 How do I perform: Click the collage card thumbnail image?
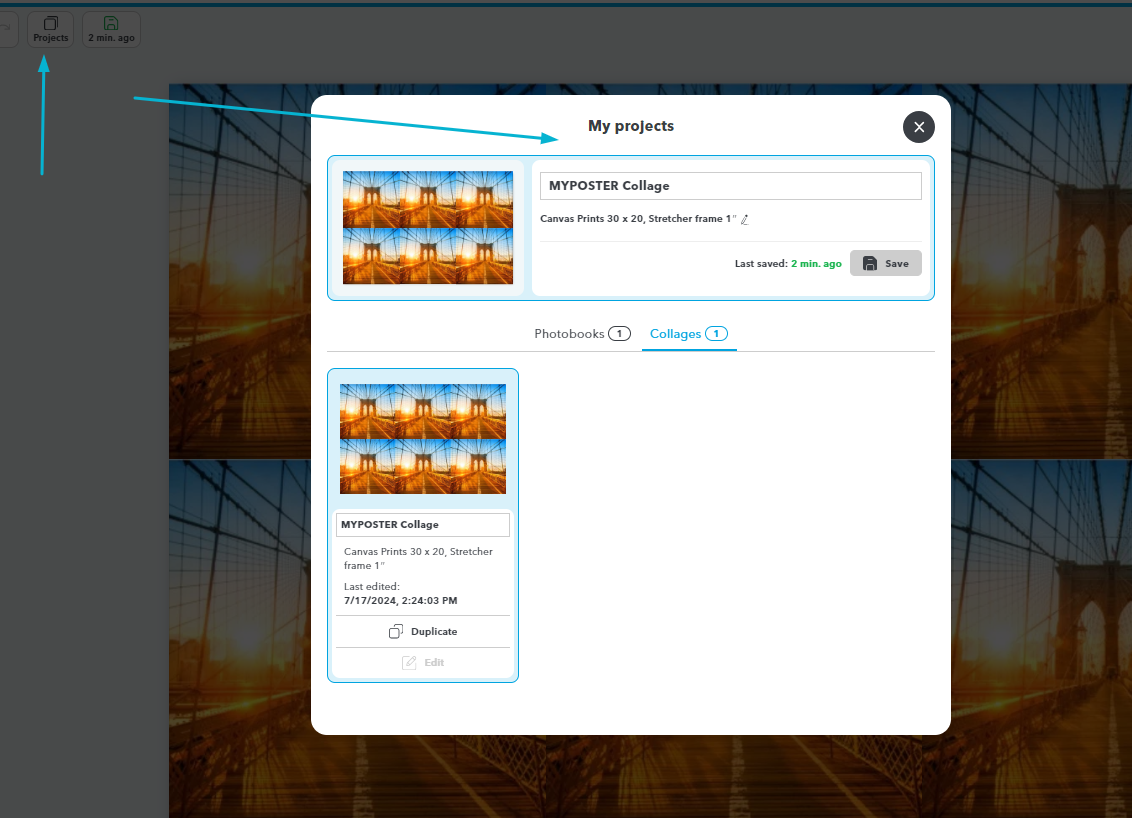423,439
